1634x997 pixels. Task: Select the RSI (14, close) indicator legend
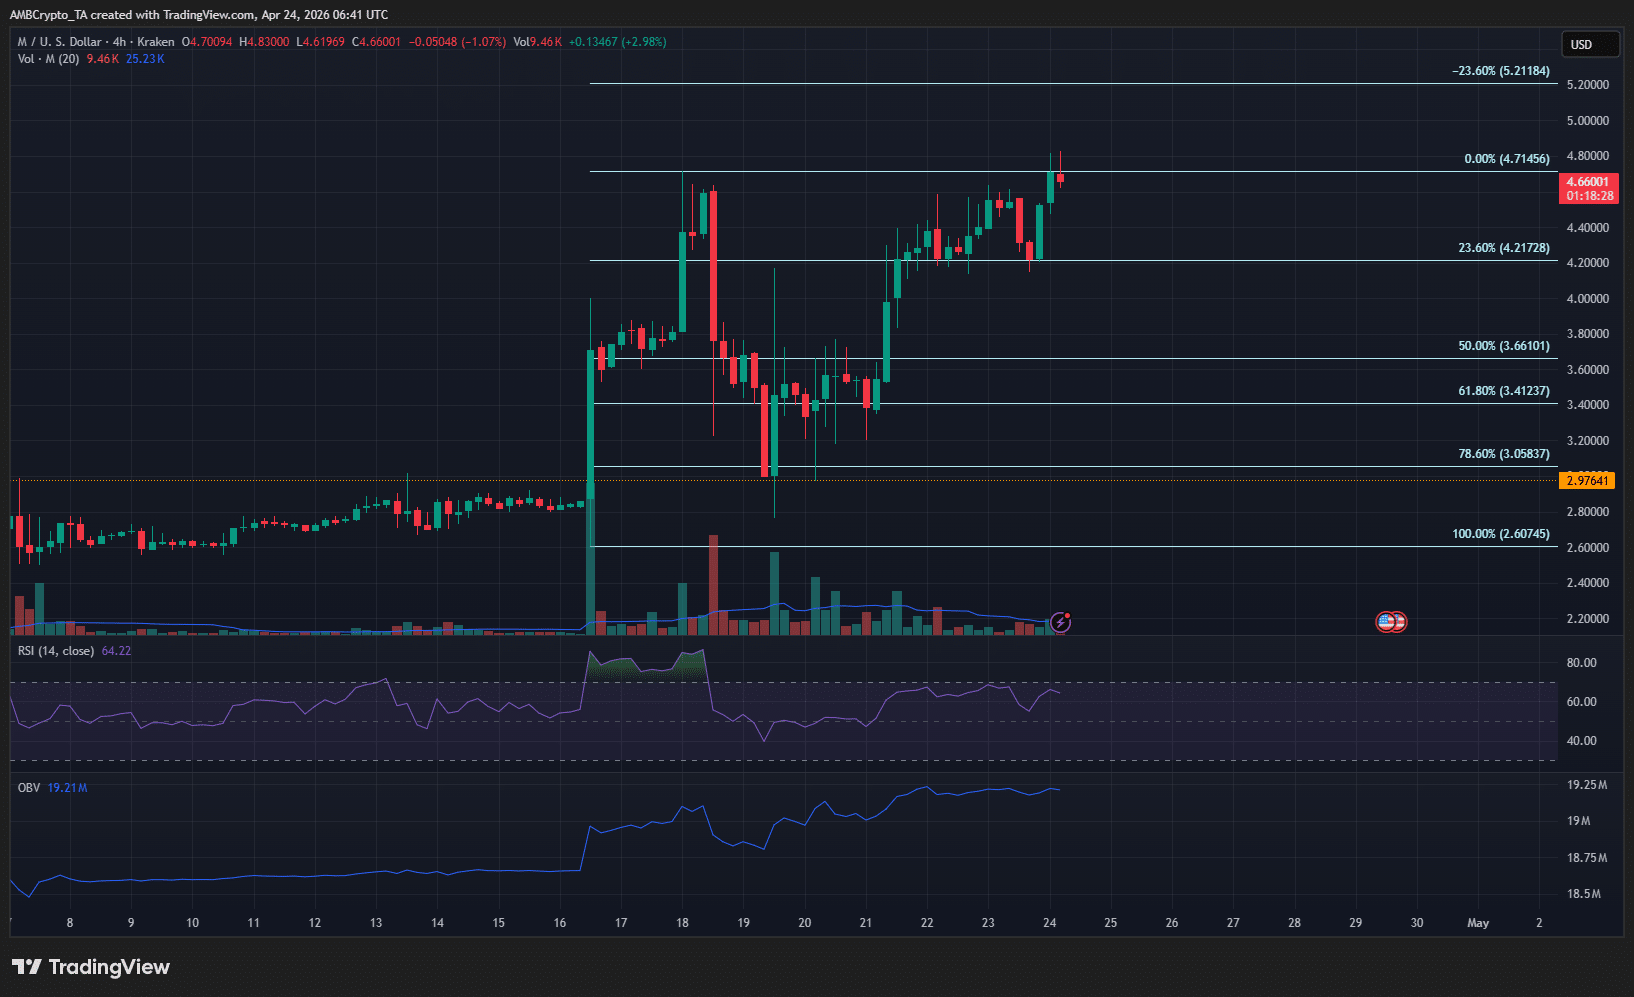(x=56, y=651)
